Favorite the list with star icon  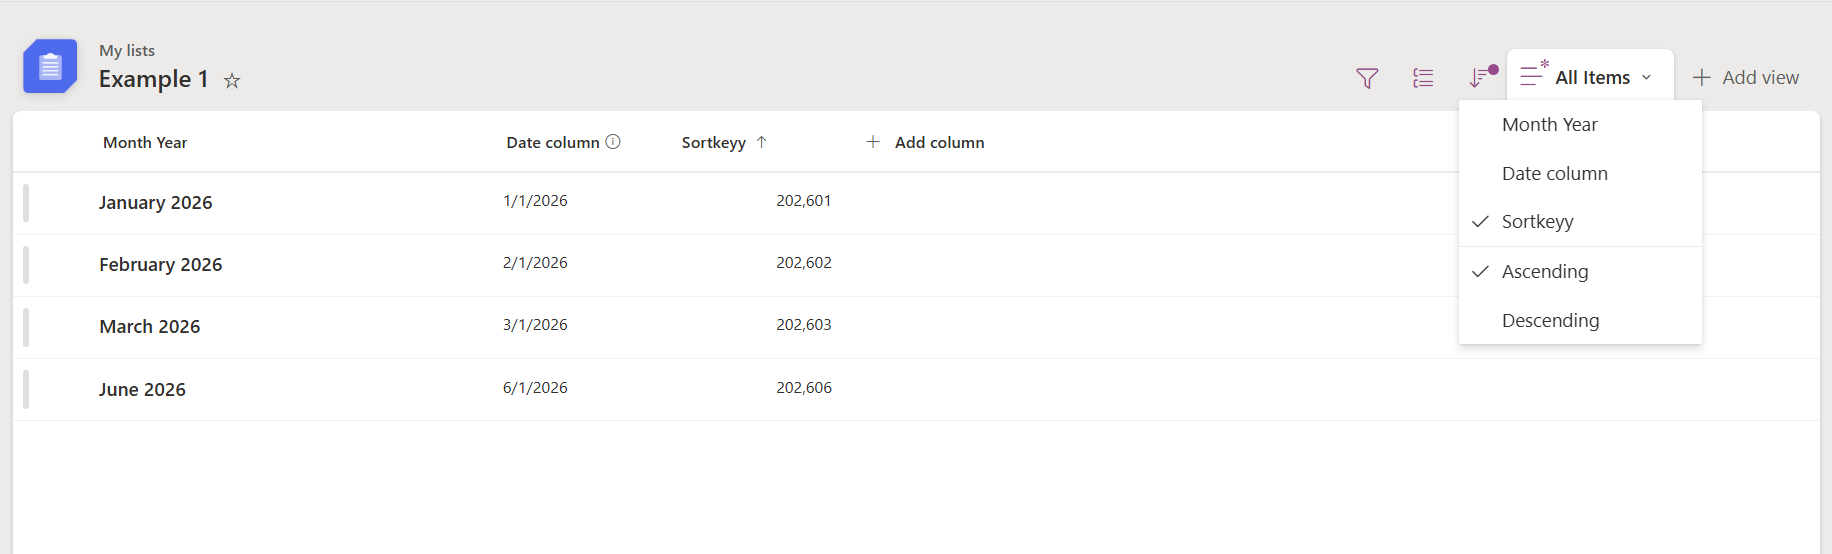232,81
